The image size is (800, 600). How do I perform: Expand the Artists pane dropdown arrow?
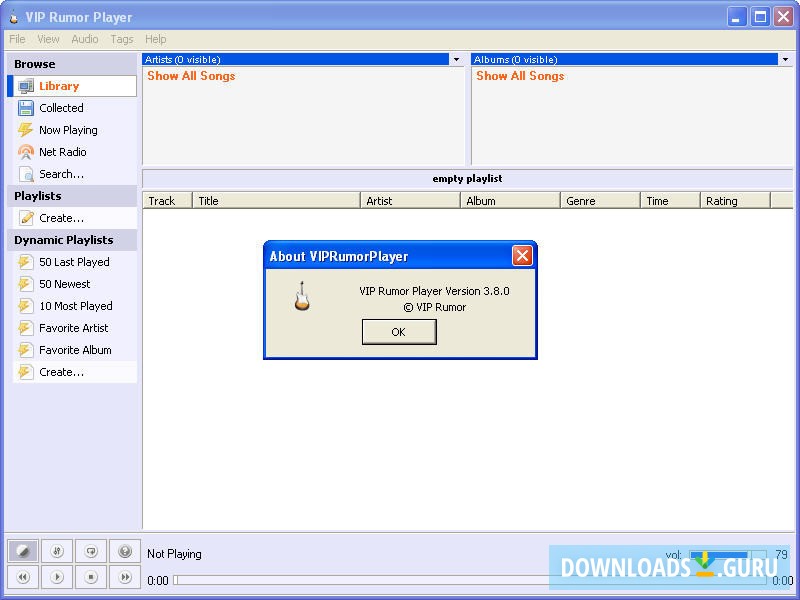(x=456, y=59)
